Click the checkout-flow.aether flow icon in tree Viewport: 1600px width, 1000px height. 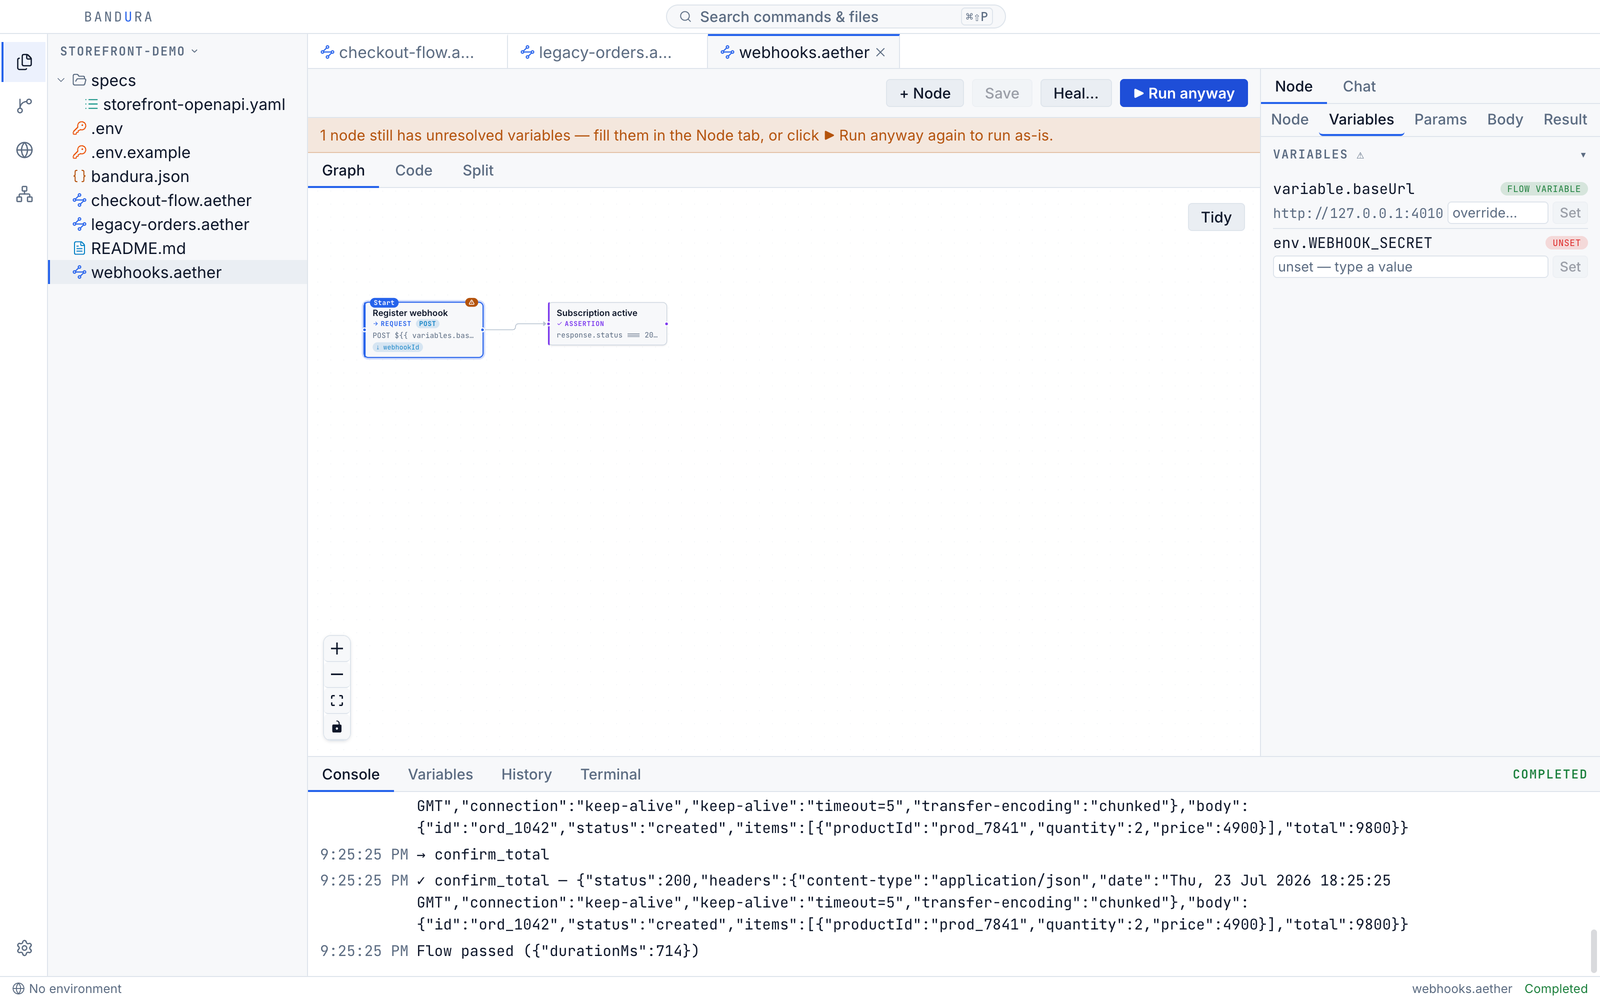(x=79, y=200)
